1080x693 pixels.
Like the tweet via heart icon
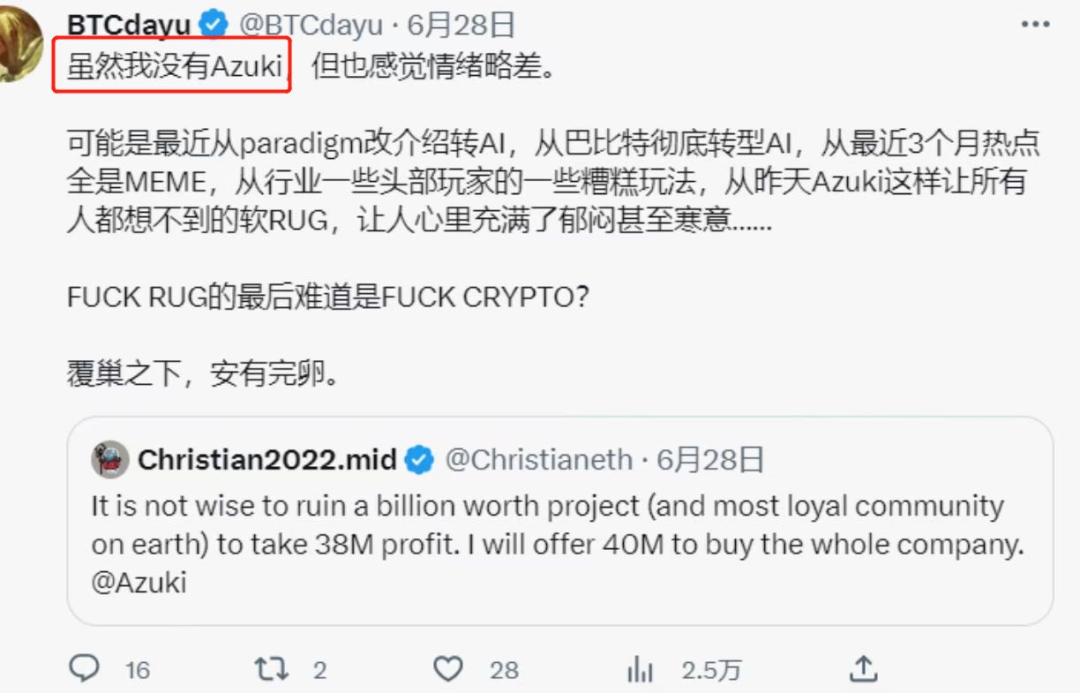click(448, 669)
